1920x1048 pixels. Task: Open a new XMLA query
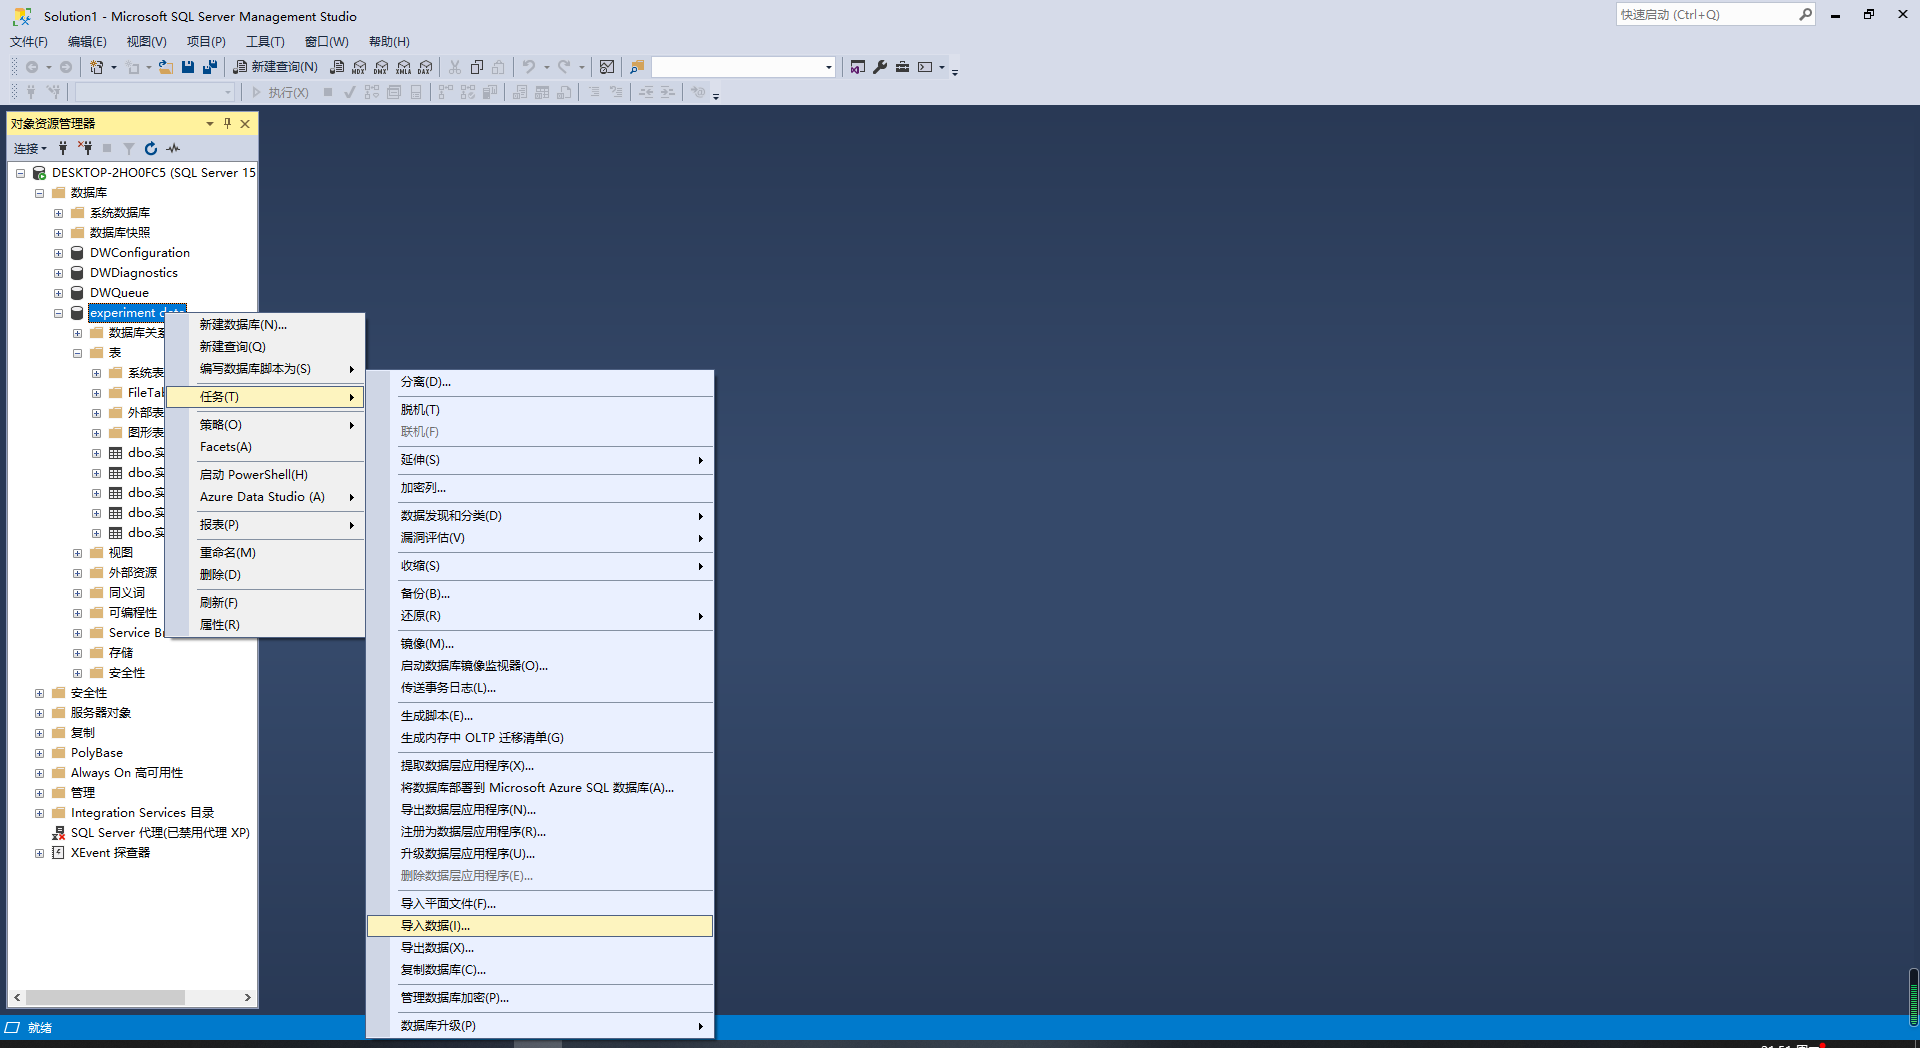coord(403,67)
